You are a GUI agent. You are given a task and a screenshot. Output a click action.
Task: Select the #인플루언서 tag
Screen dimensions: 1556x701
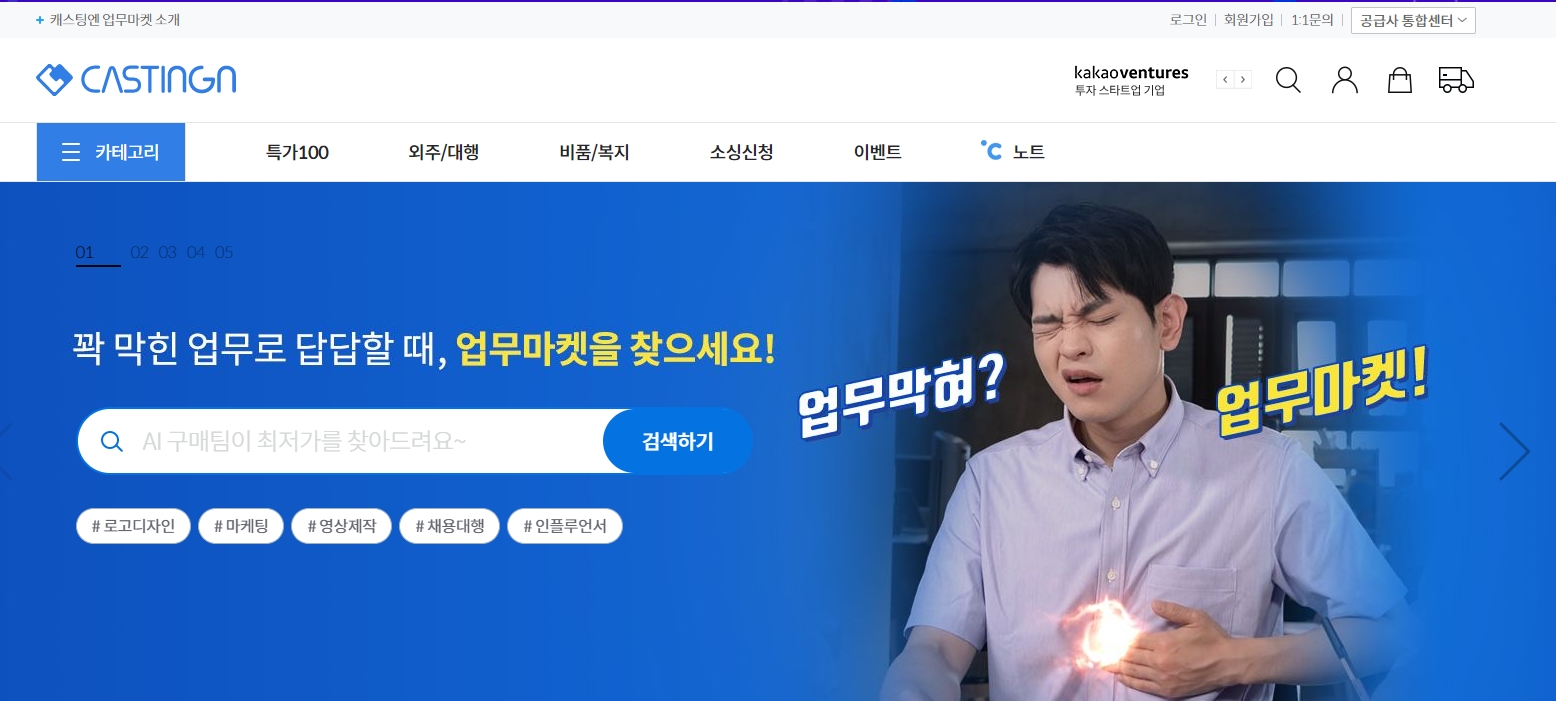coord(565,526)
